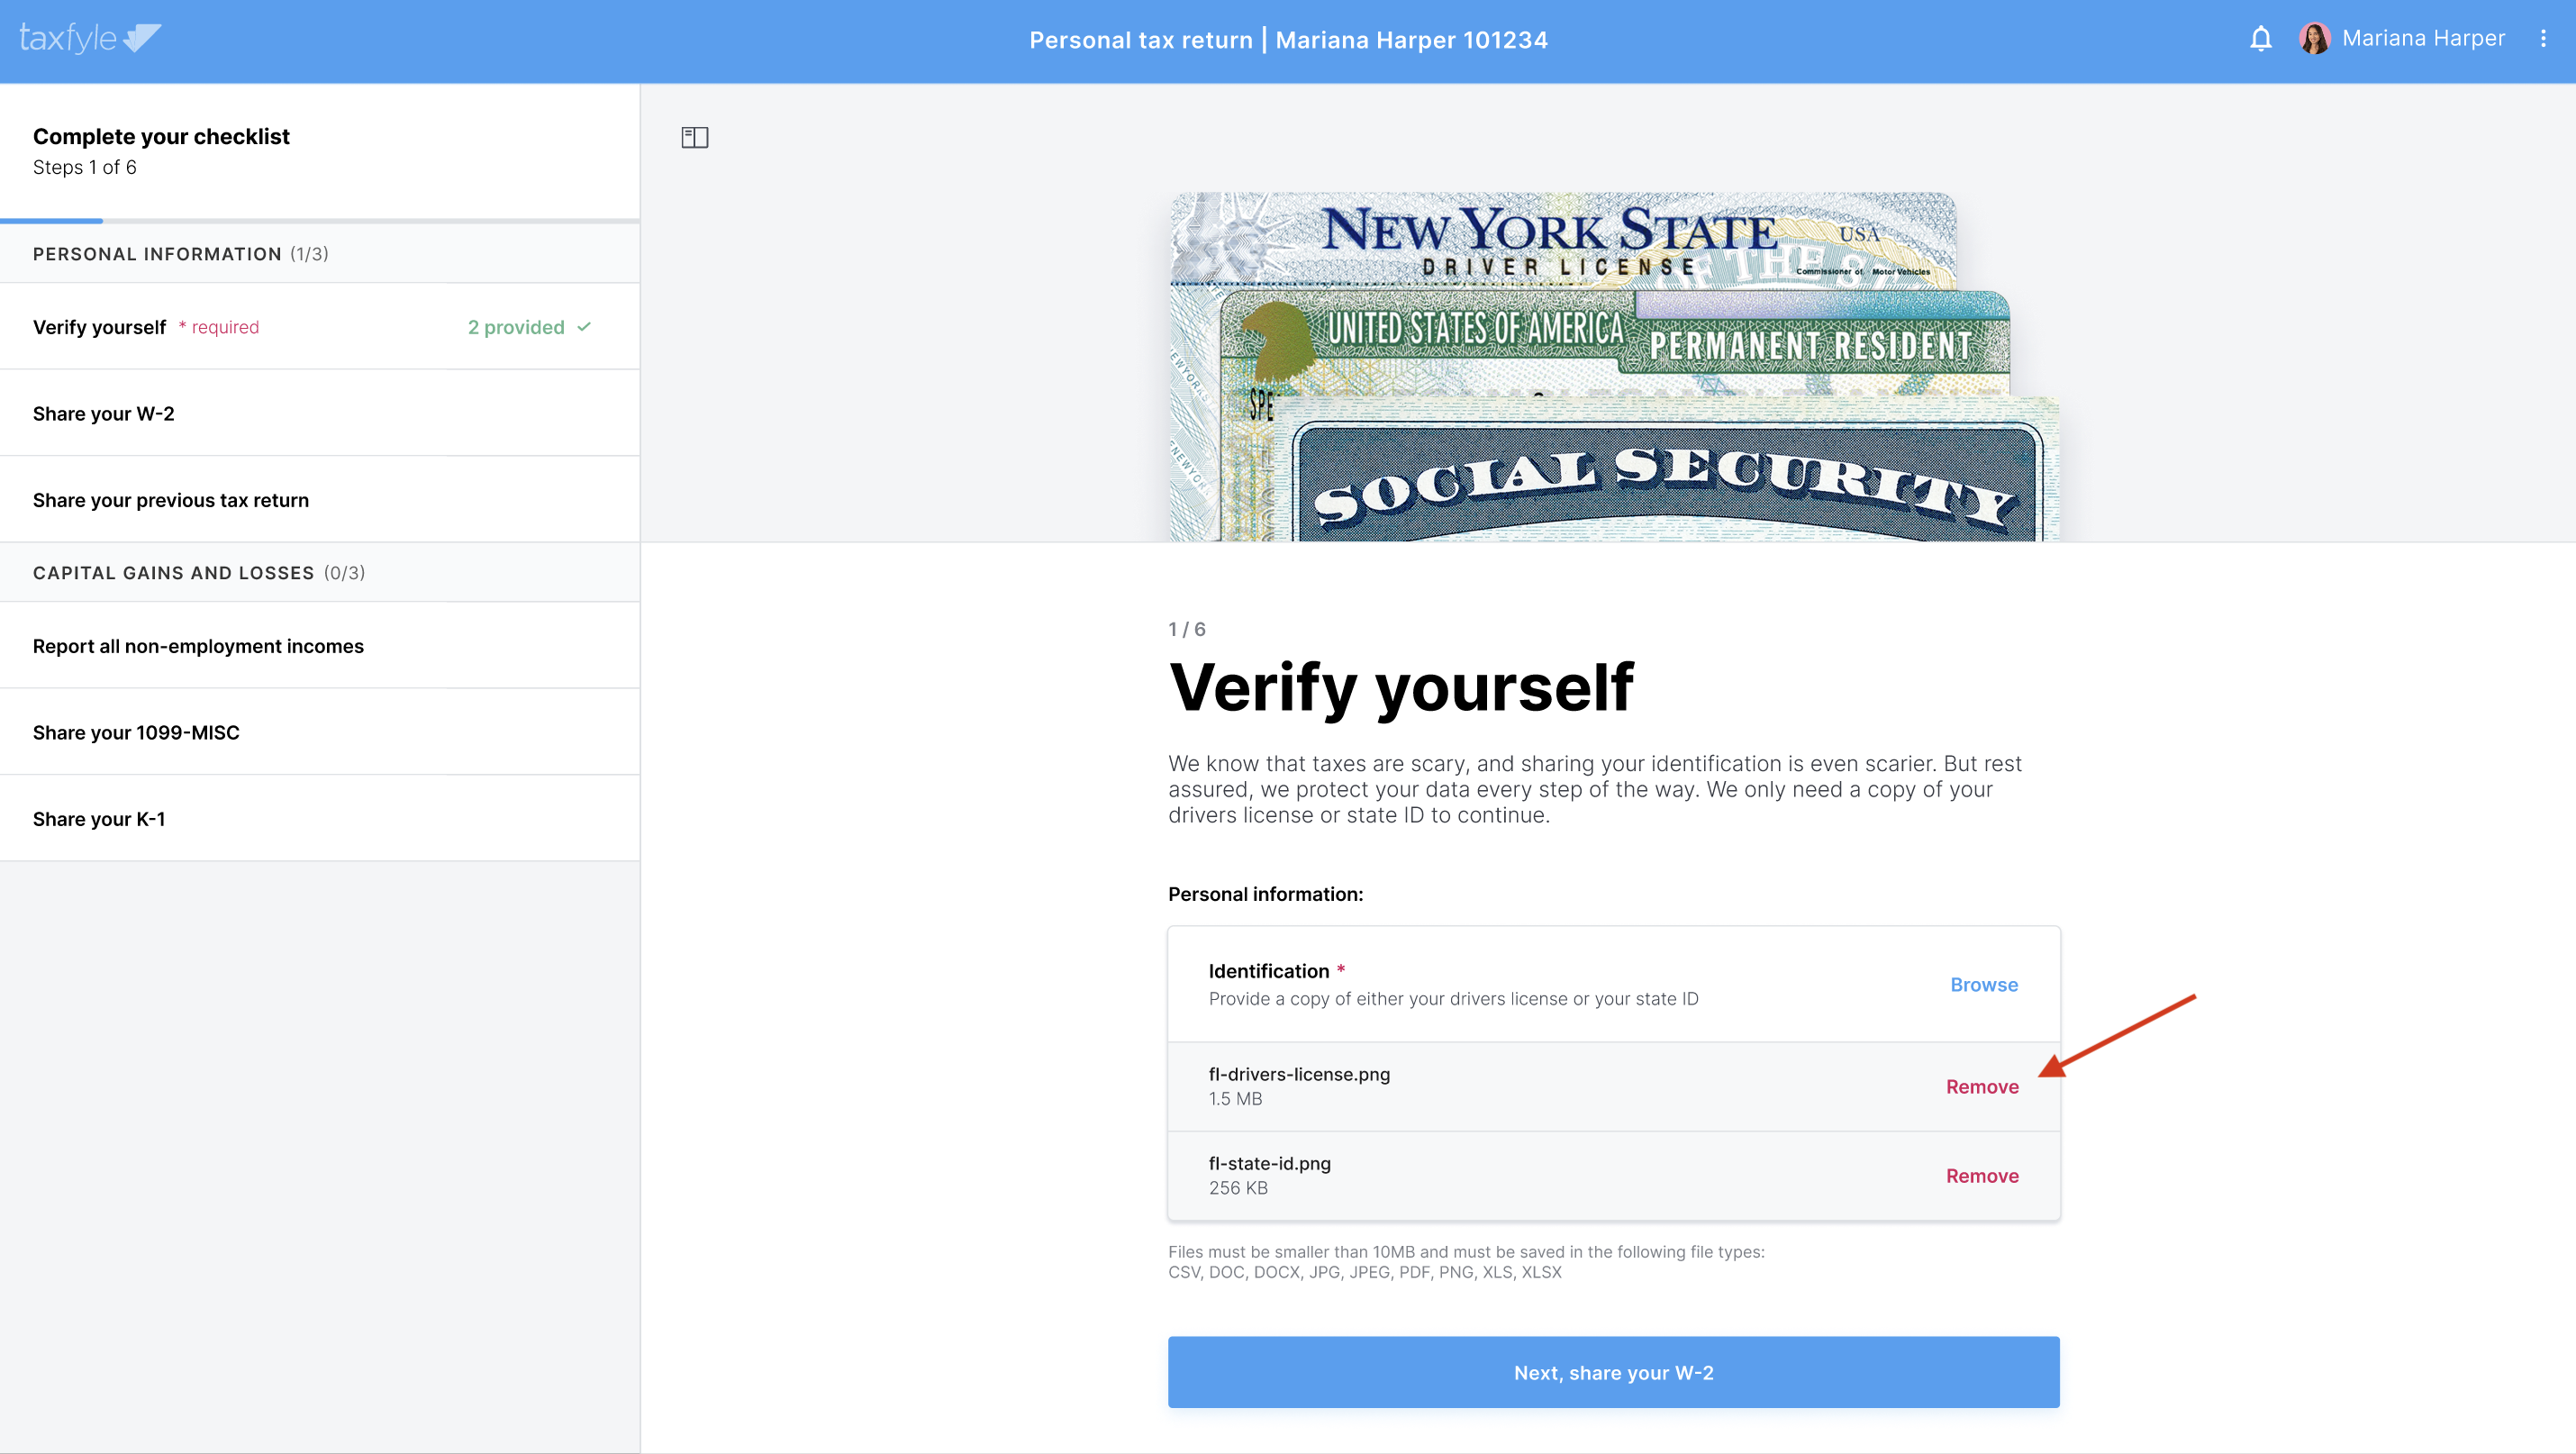Viewport: 2576px width, 1454px height.
Task: Click the Verify yourself heading
Action: coord(1400,688)
